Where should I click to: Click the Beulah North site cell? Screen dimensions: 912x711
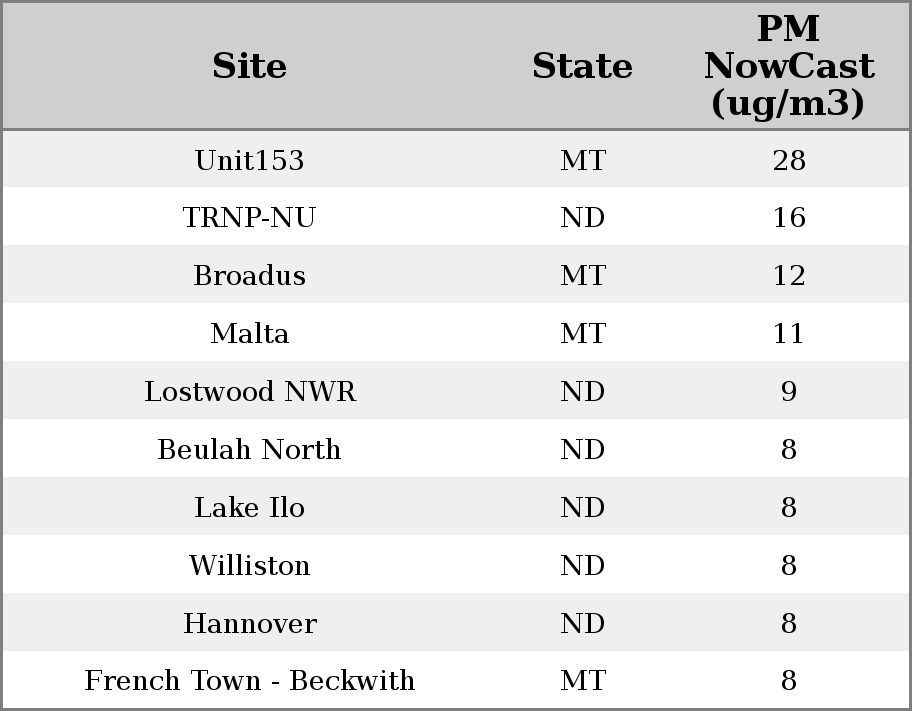click(249, 450)
